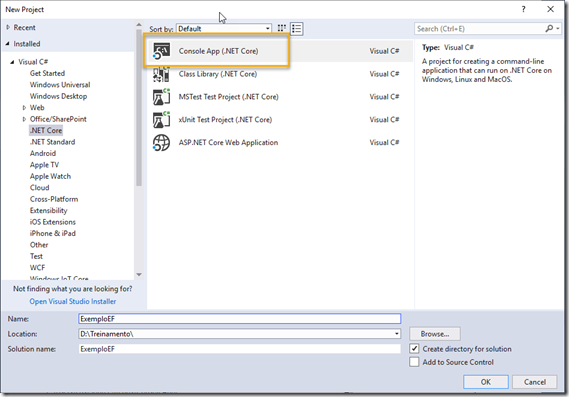The width and height of the screenshot is (569, 397).
Task: Expand the Office/SharePoint node
Action: pyautogui.click(x=24, y=119)
